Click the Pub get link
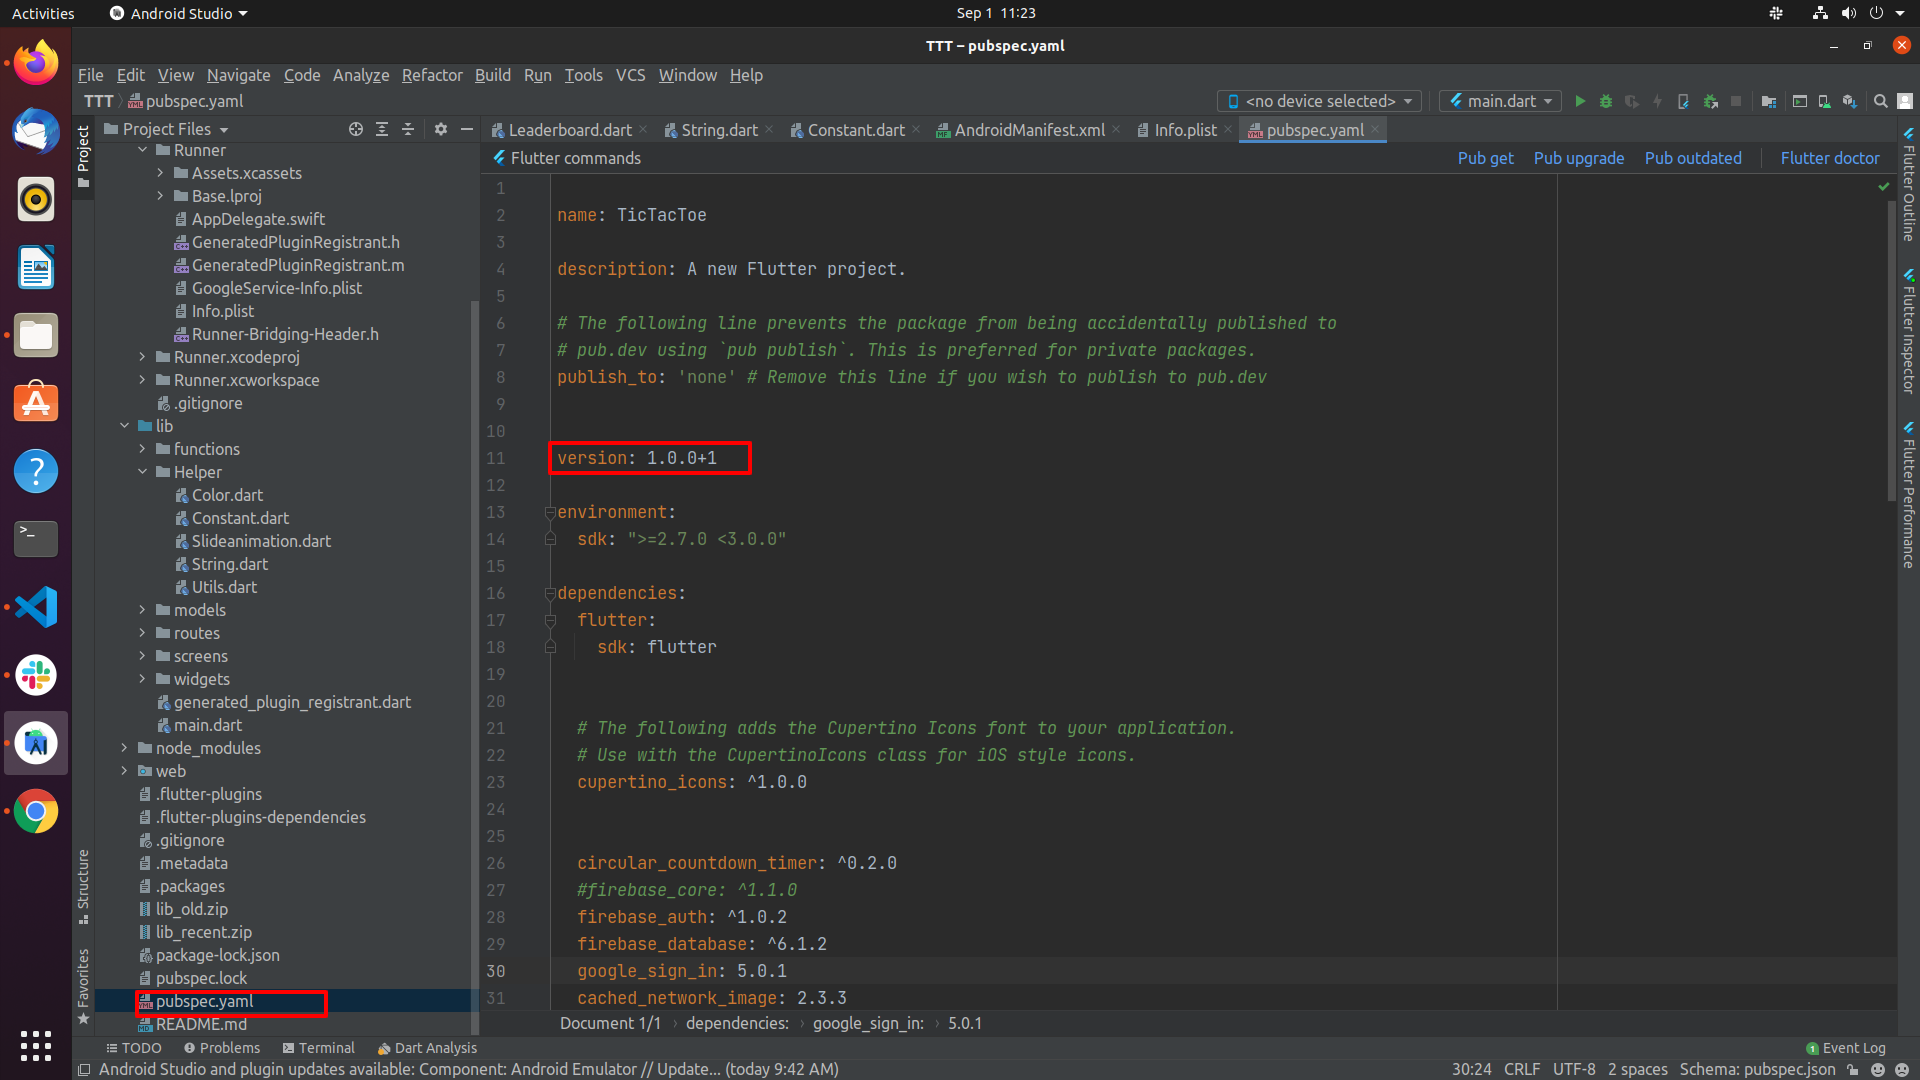This screenshot has width=1920, height=1080. pyautogui.click(x=1485, y=158)
